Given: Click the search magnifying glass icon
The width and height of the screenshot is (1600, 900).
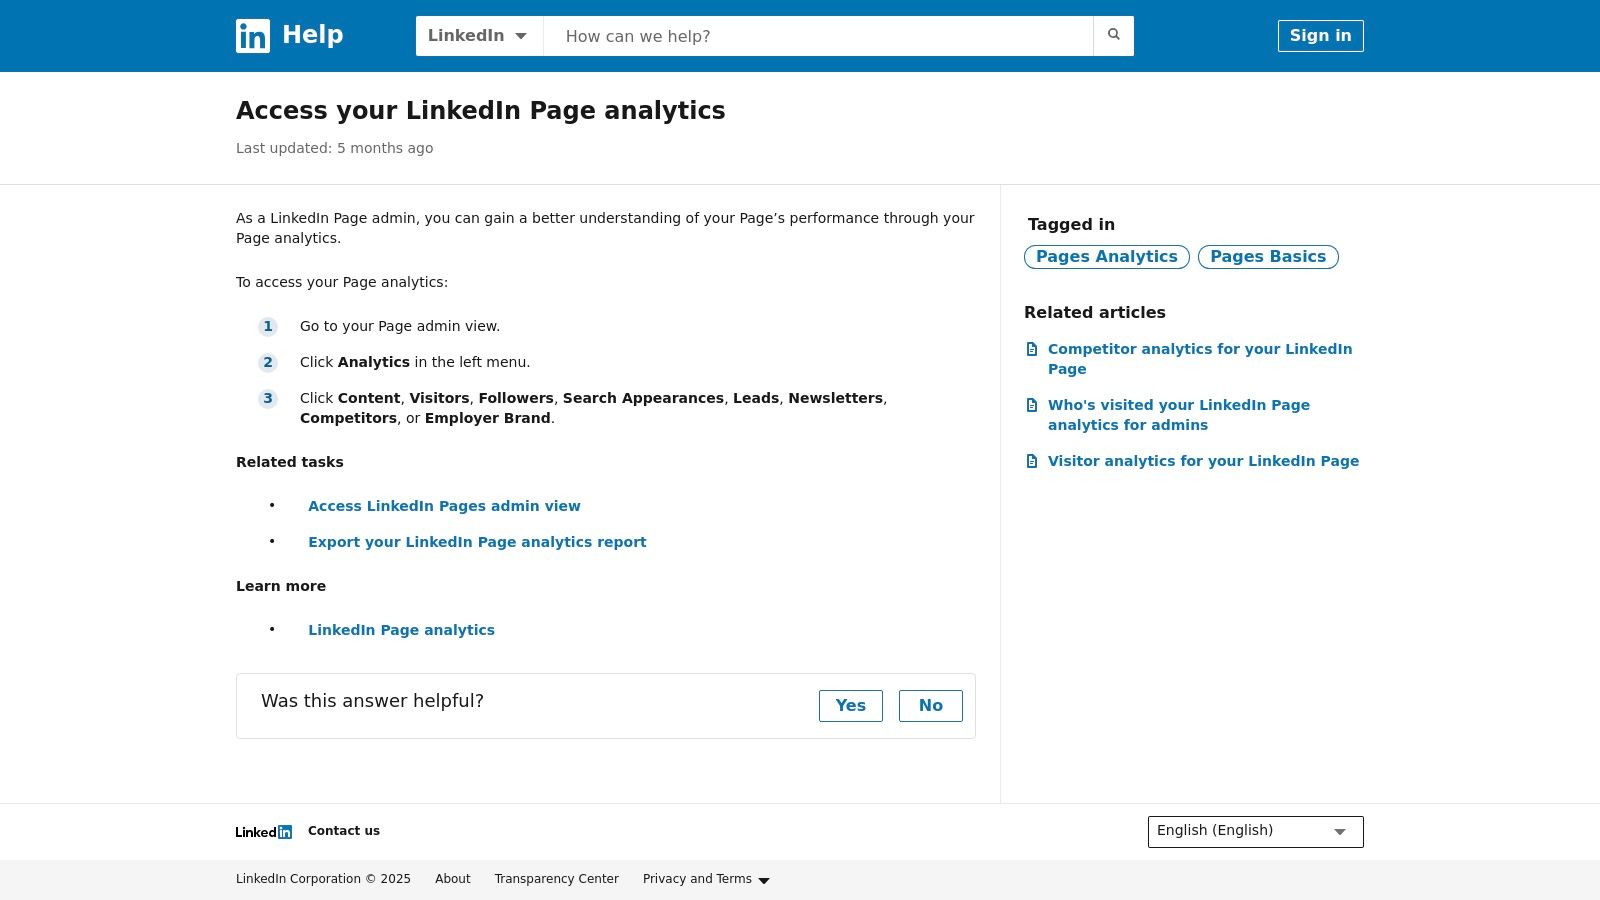Looking at the screenshot, I should pos(1113,35).
